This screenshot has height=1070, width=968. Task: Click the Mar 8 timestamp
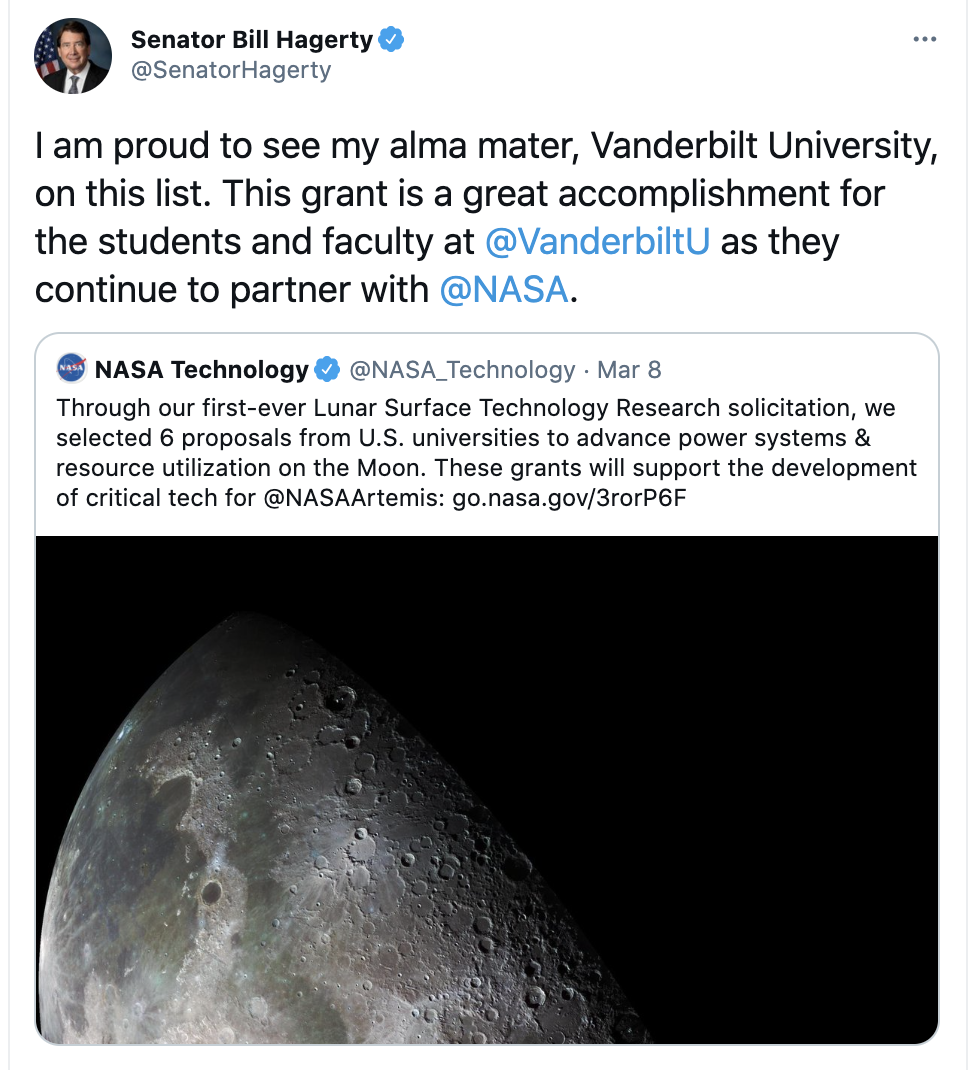[x=629, y=370]
